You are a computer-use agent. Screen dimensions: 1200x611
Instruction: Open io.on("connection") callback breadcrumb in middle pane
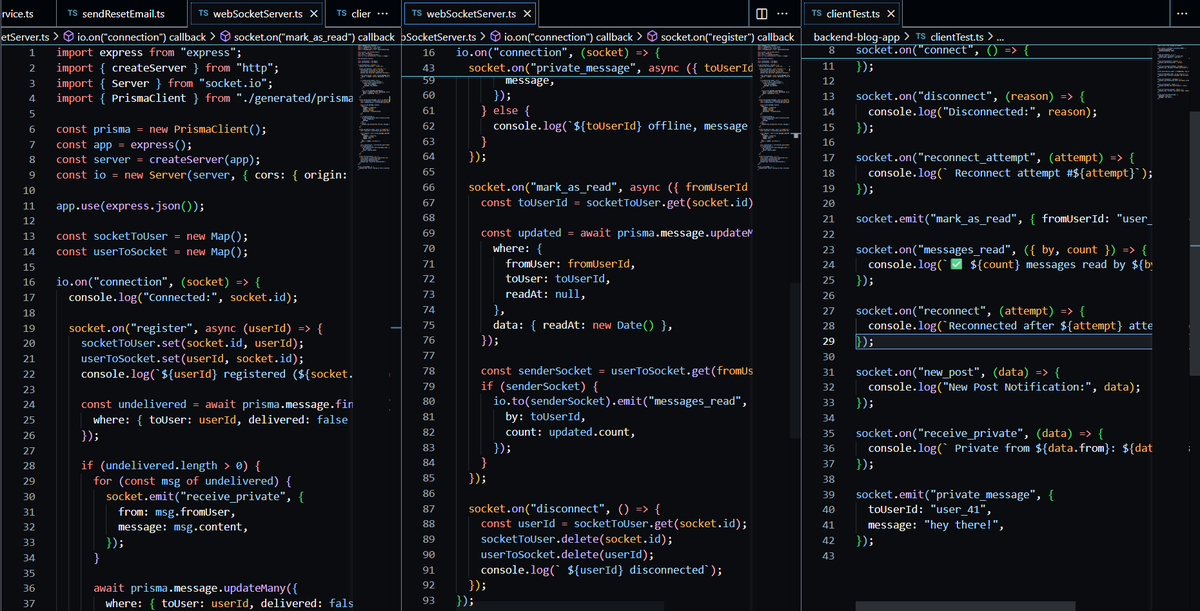coord(559,36)
